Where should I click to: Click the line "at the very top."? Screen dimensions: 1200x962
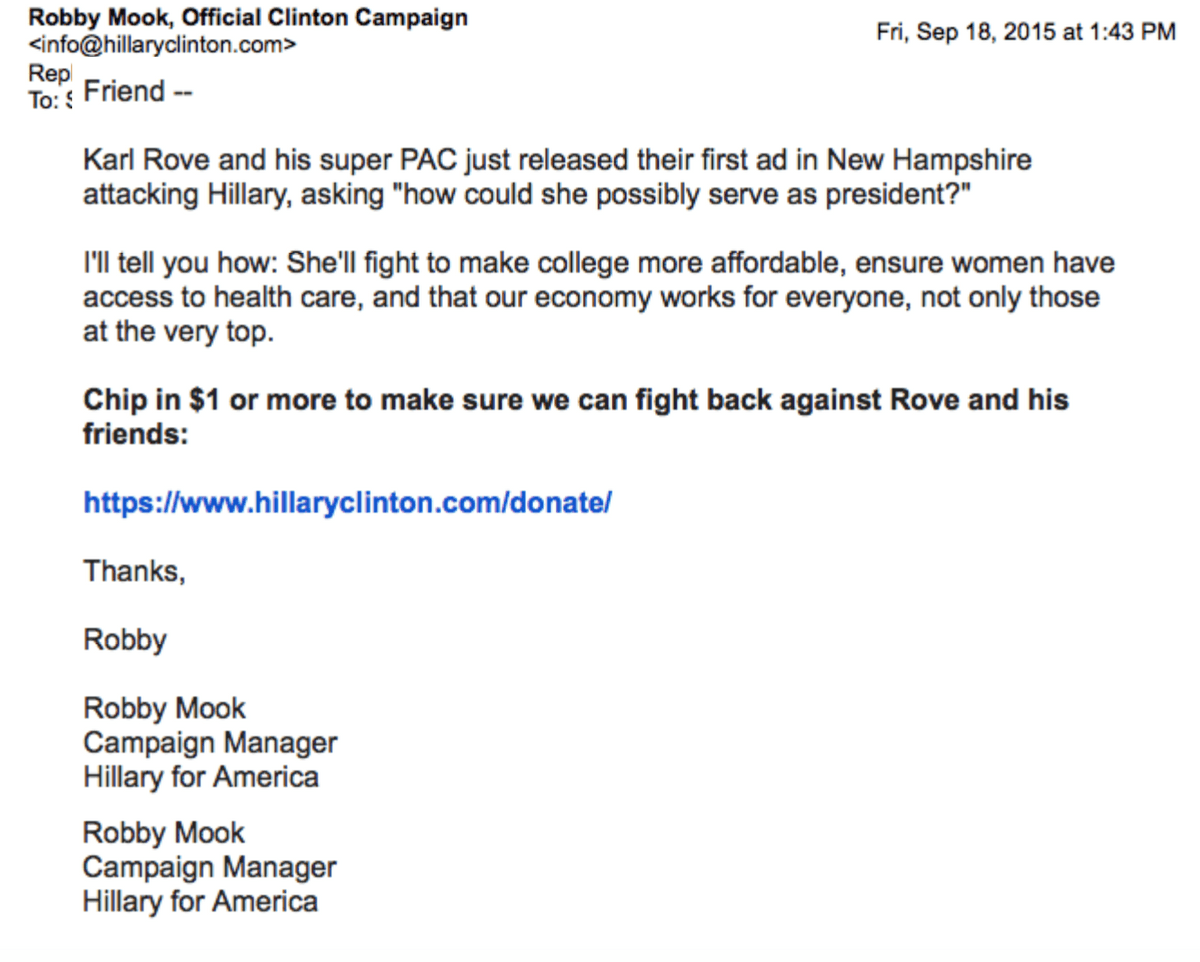(x=177, y=333)
